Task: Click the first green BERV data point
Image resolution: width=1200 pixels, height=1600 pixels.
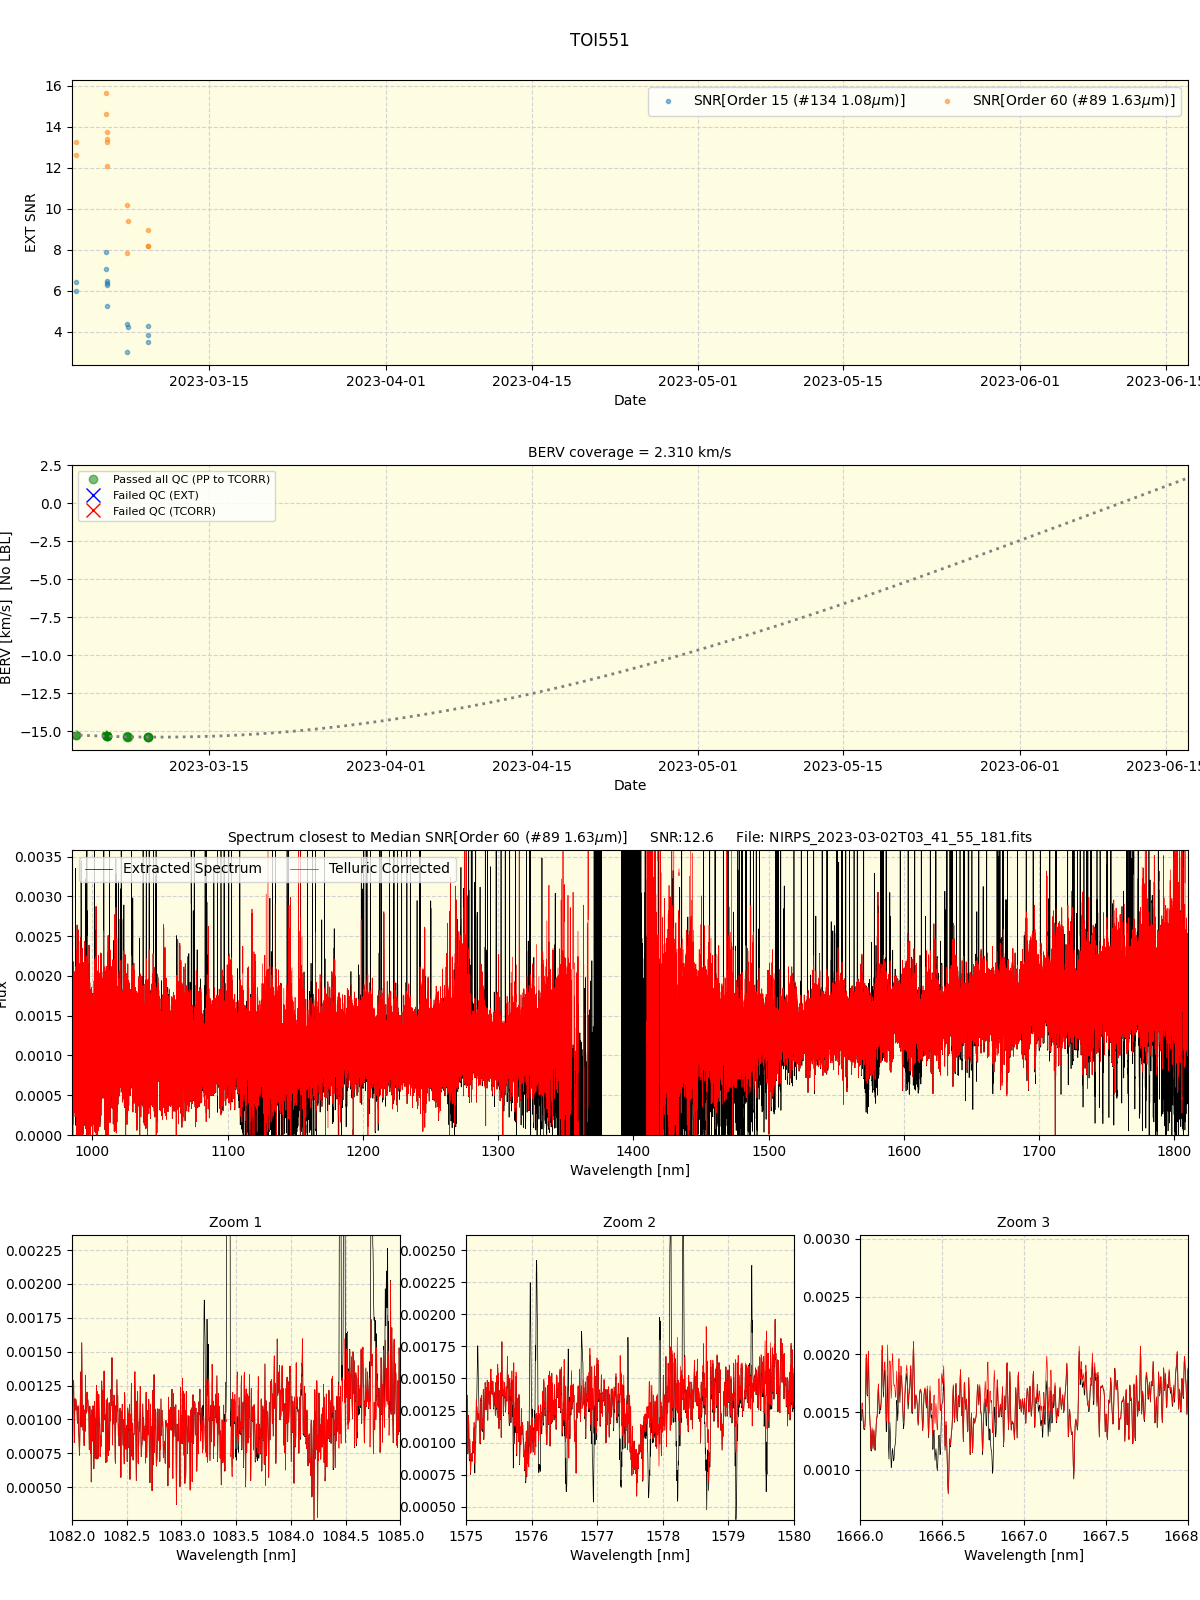Action: [x=76, y=735]
